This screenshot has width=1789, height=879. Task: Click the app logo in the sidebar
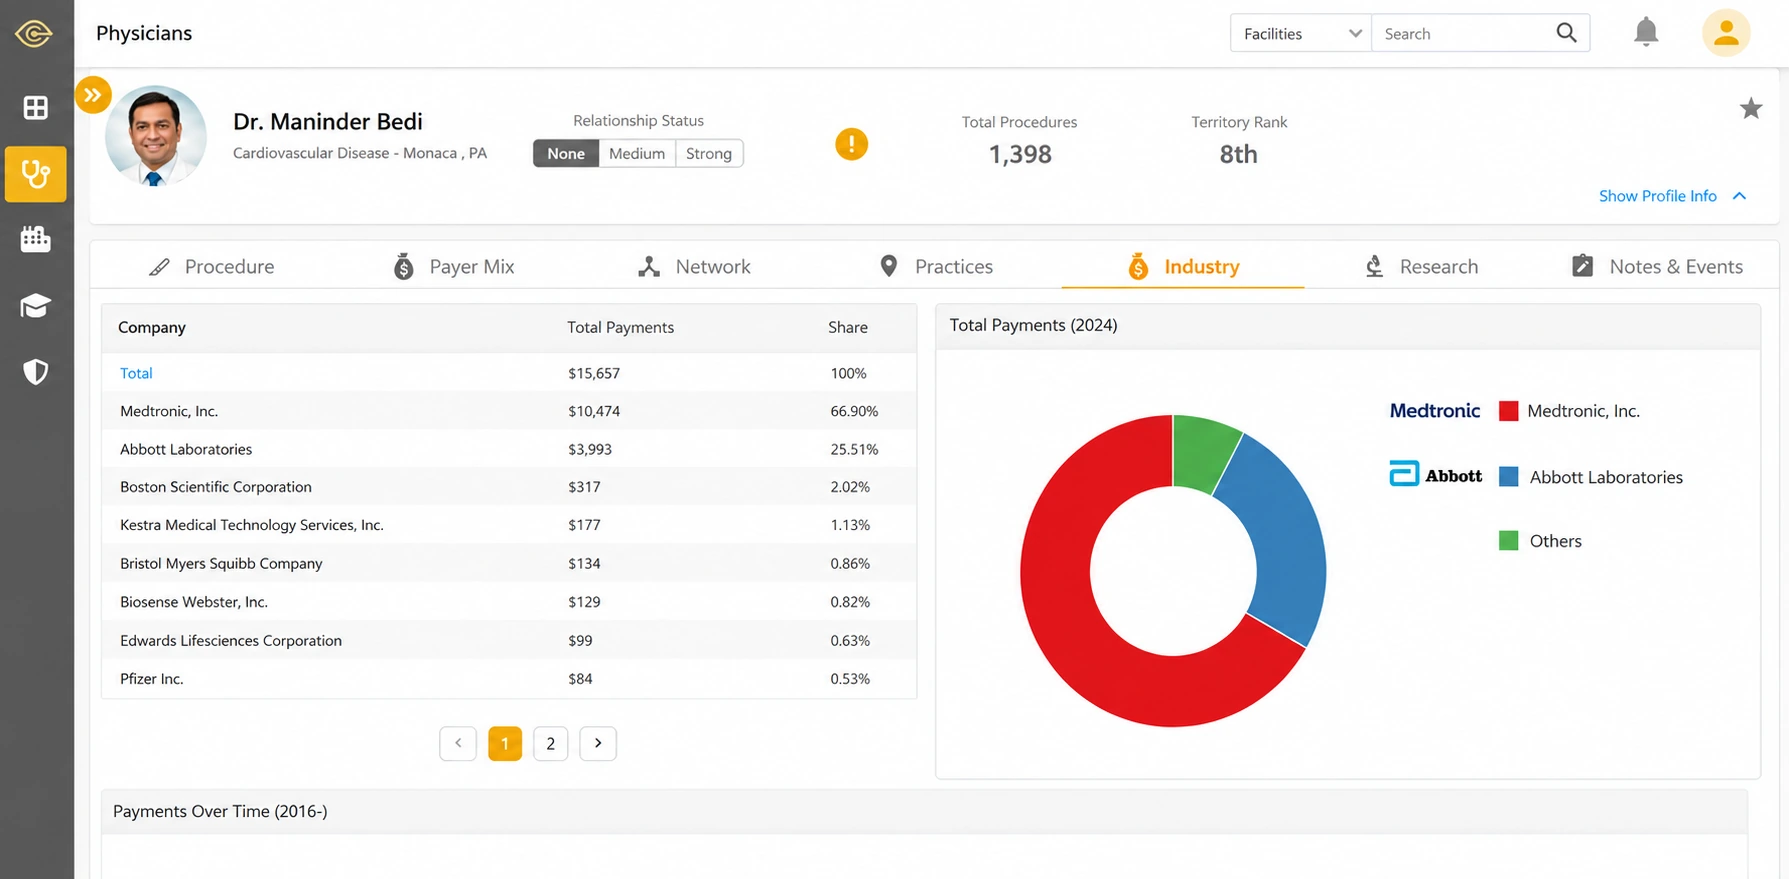click(34, 34)
